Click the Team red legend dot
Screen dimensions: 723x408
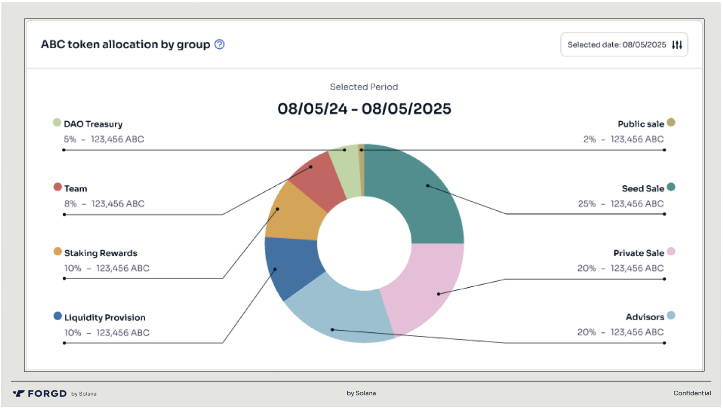(x=57, y=187)
